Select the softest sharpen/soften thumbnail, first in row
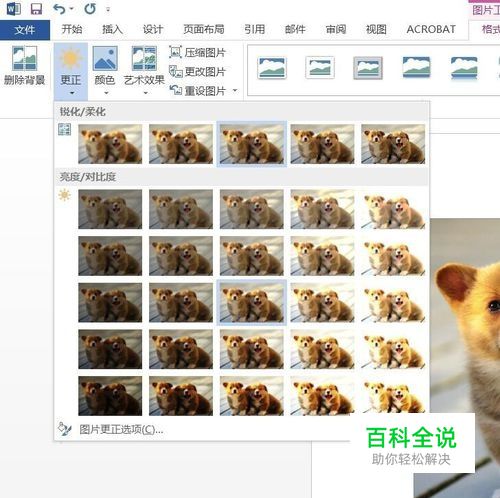The width and height of the screenshot is (500, 498). point(110,144)
